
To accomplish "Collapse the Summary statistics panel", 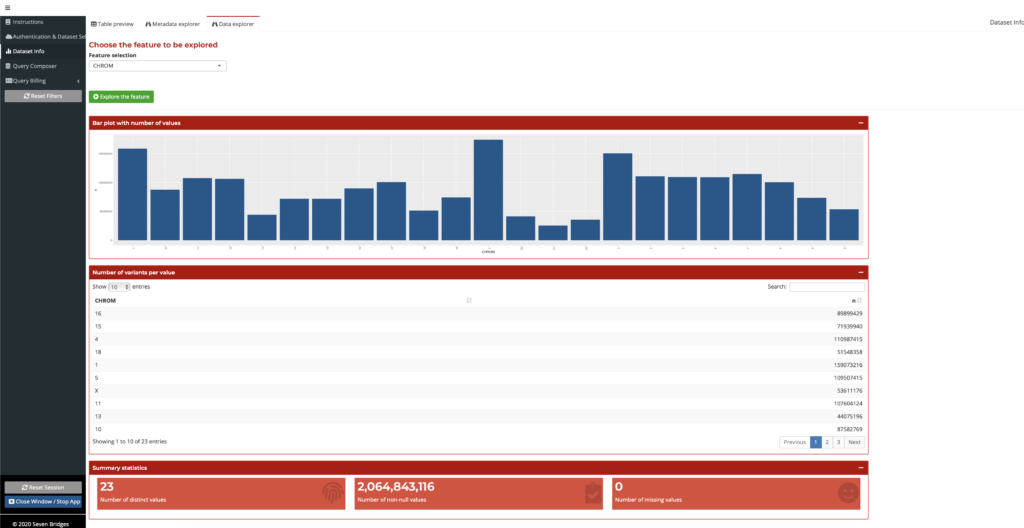I will click(860, 467).
